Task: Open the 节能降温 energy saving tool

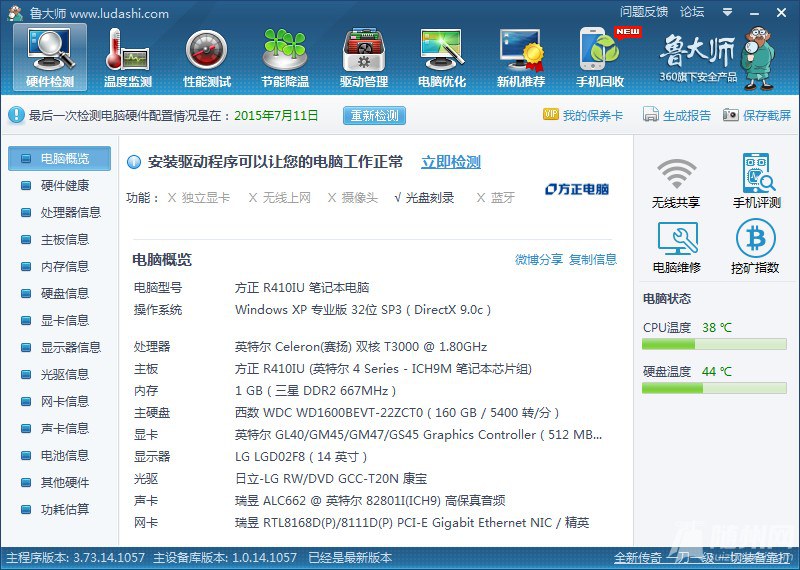Action: pyautogui.click(x=285, y=57)
